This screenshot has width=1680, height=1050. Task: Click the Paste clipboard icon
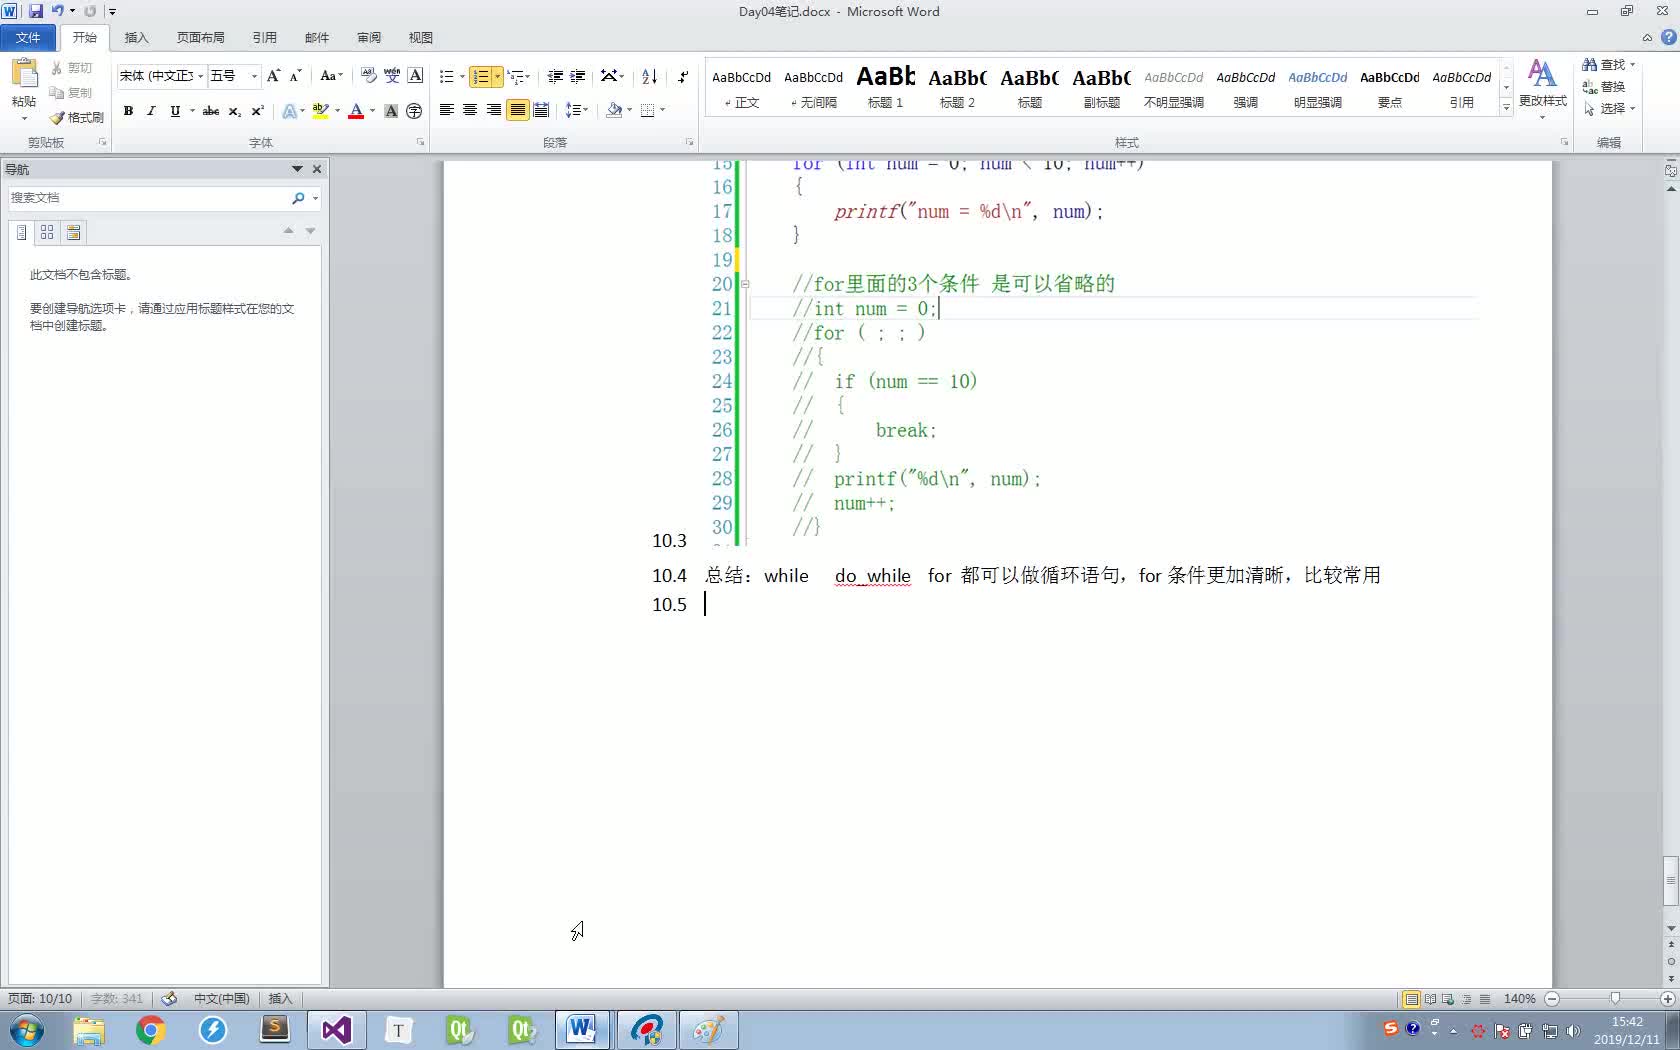(x=24, y=75)
